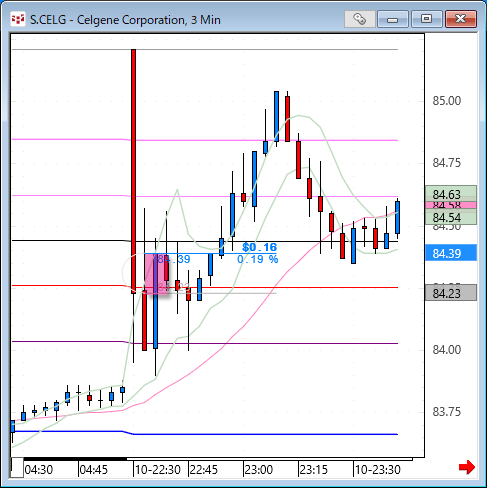The width and height of the screenshot is (487, 488).
Task: Click the 84.63 green price label
Action: 451,194
